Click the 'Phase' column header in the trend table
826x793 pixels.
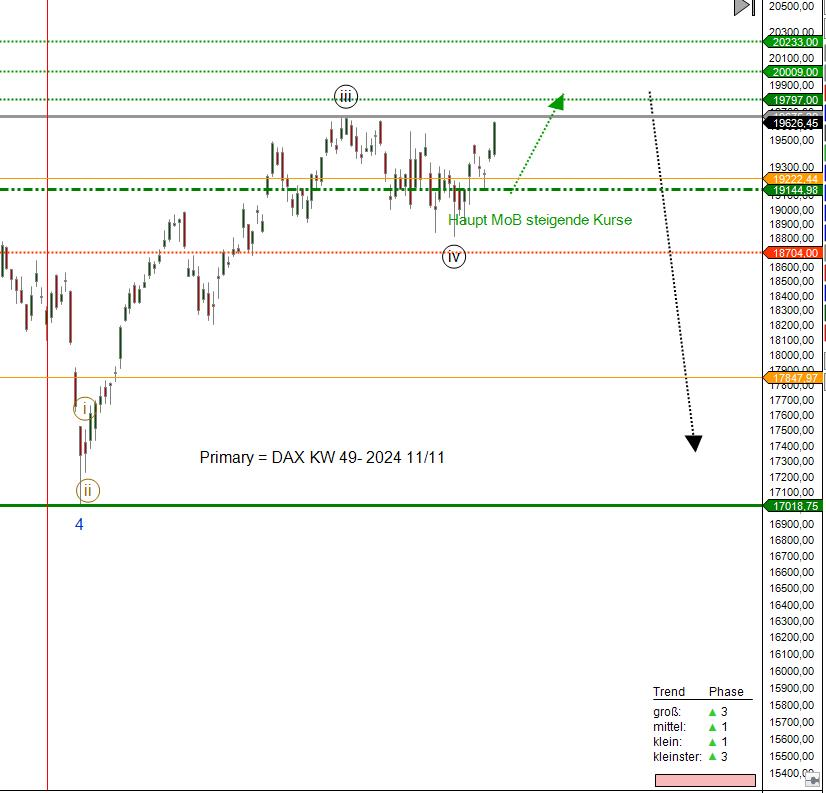tap(726, 692)
